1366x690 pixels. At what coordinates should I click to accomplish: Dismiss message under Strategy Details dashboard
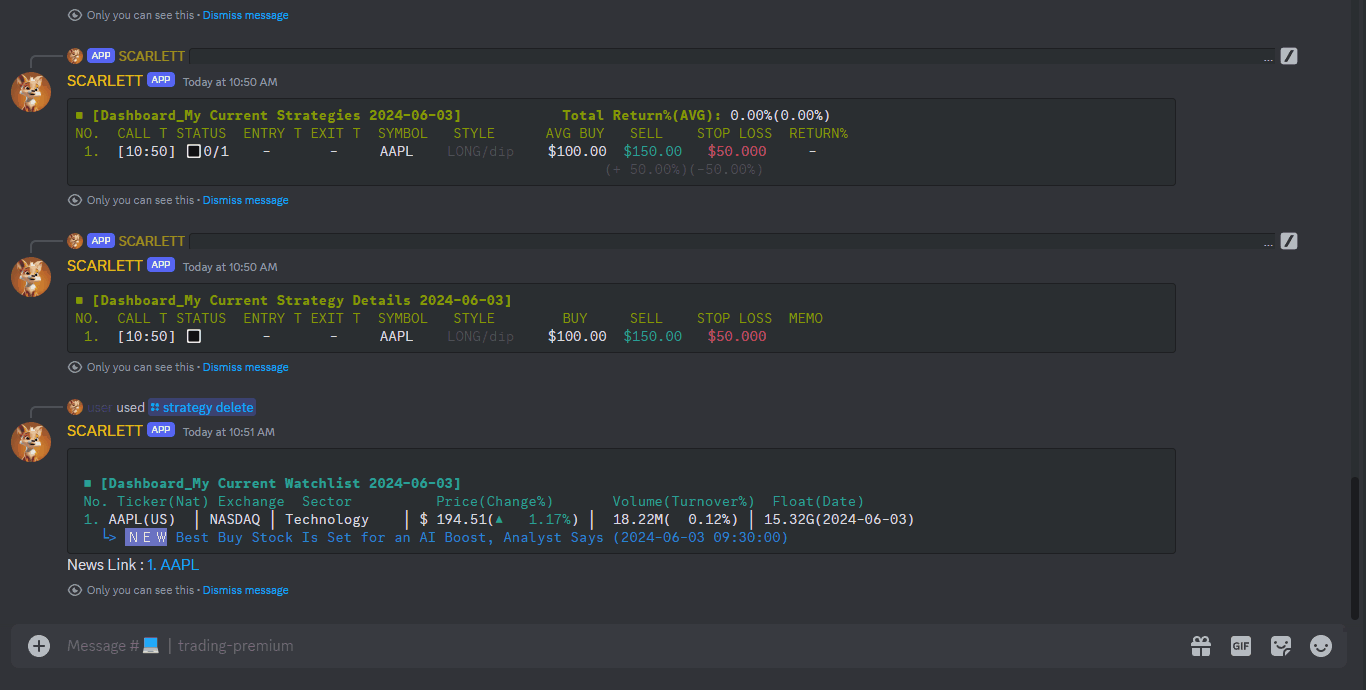[245, 367]
